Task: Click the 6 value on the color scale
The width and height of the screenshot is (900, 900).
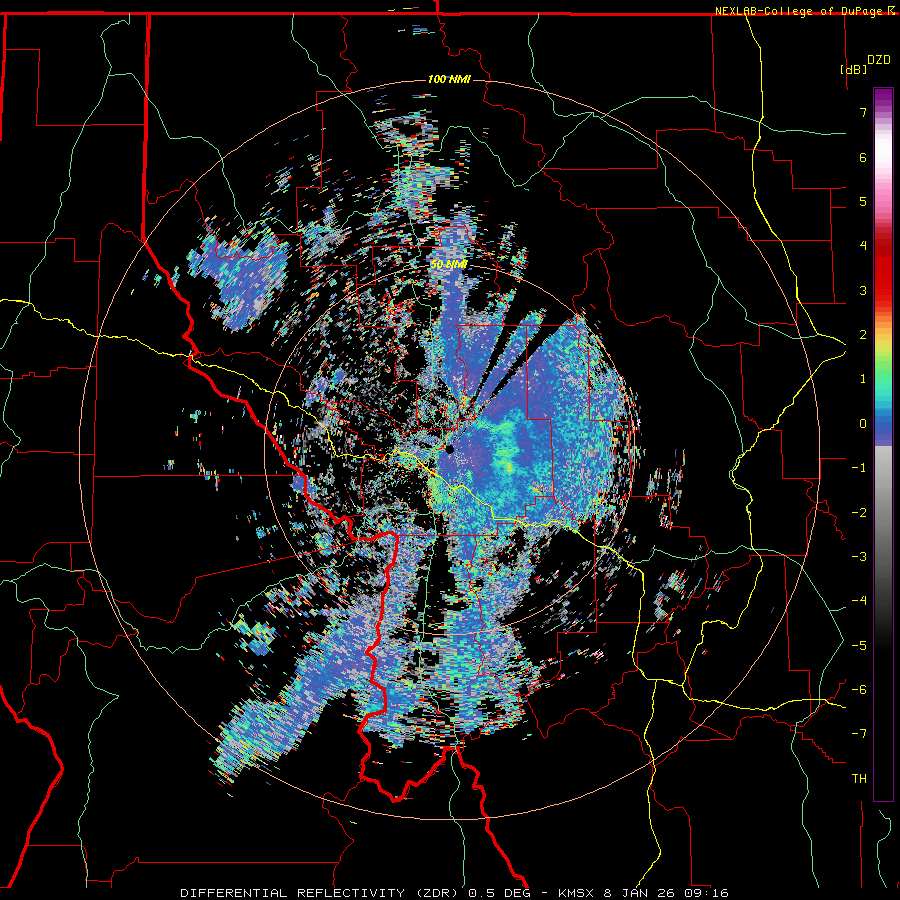Action: click(x=863, y=157)
